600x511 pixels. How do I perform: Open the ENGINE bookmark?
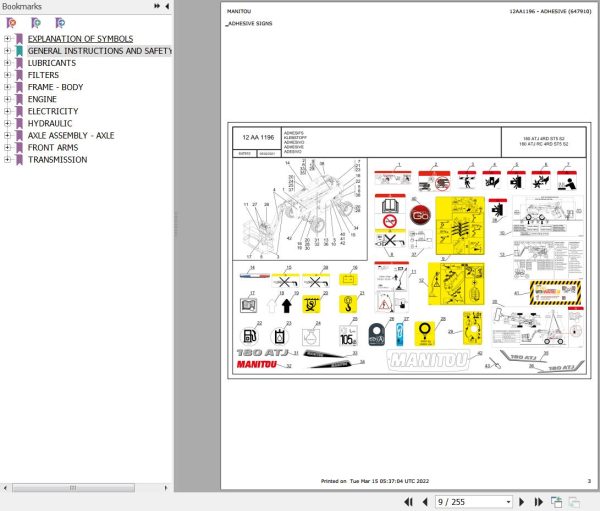tap(42, 99)
